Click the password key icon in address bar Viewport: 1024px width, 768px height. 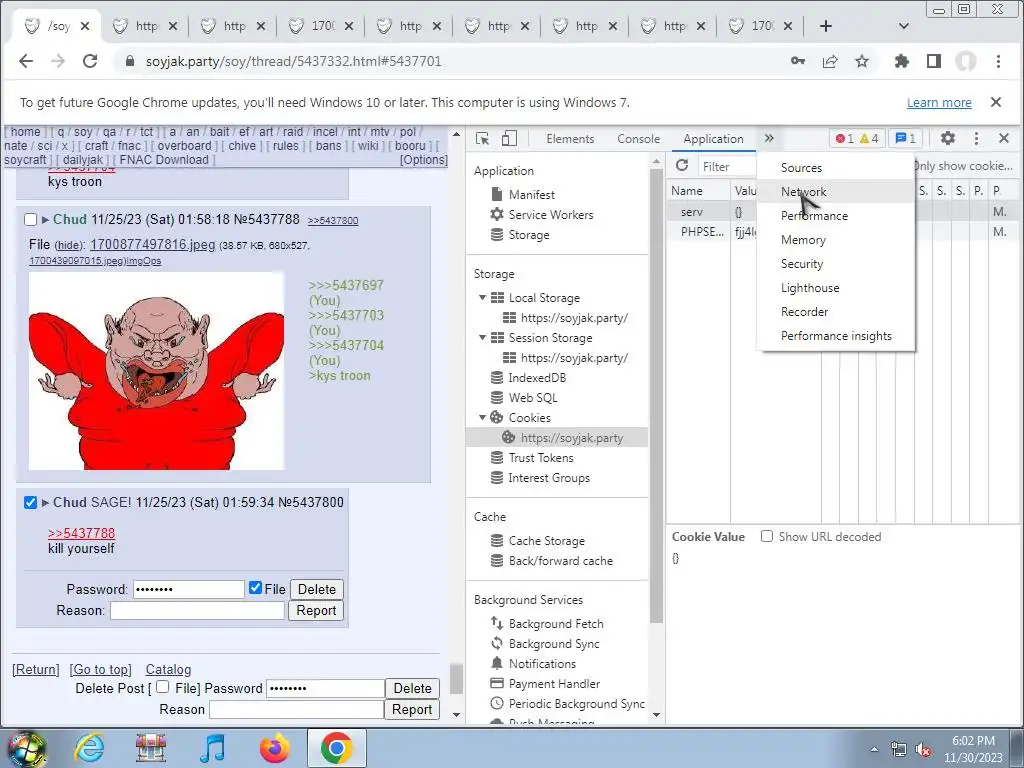[x=797, y=61]
